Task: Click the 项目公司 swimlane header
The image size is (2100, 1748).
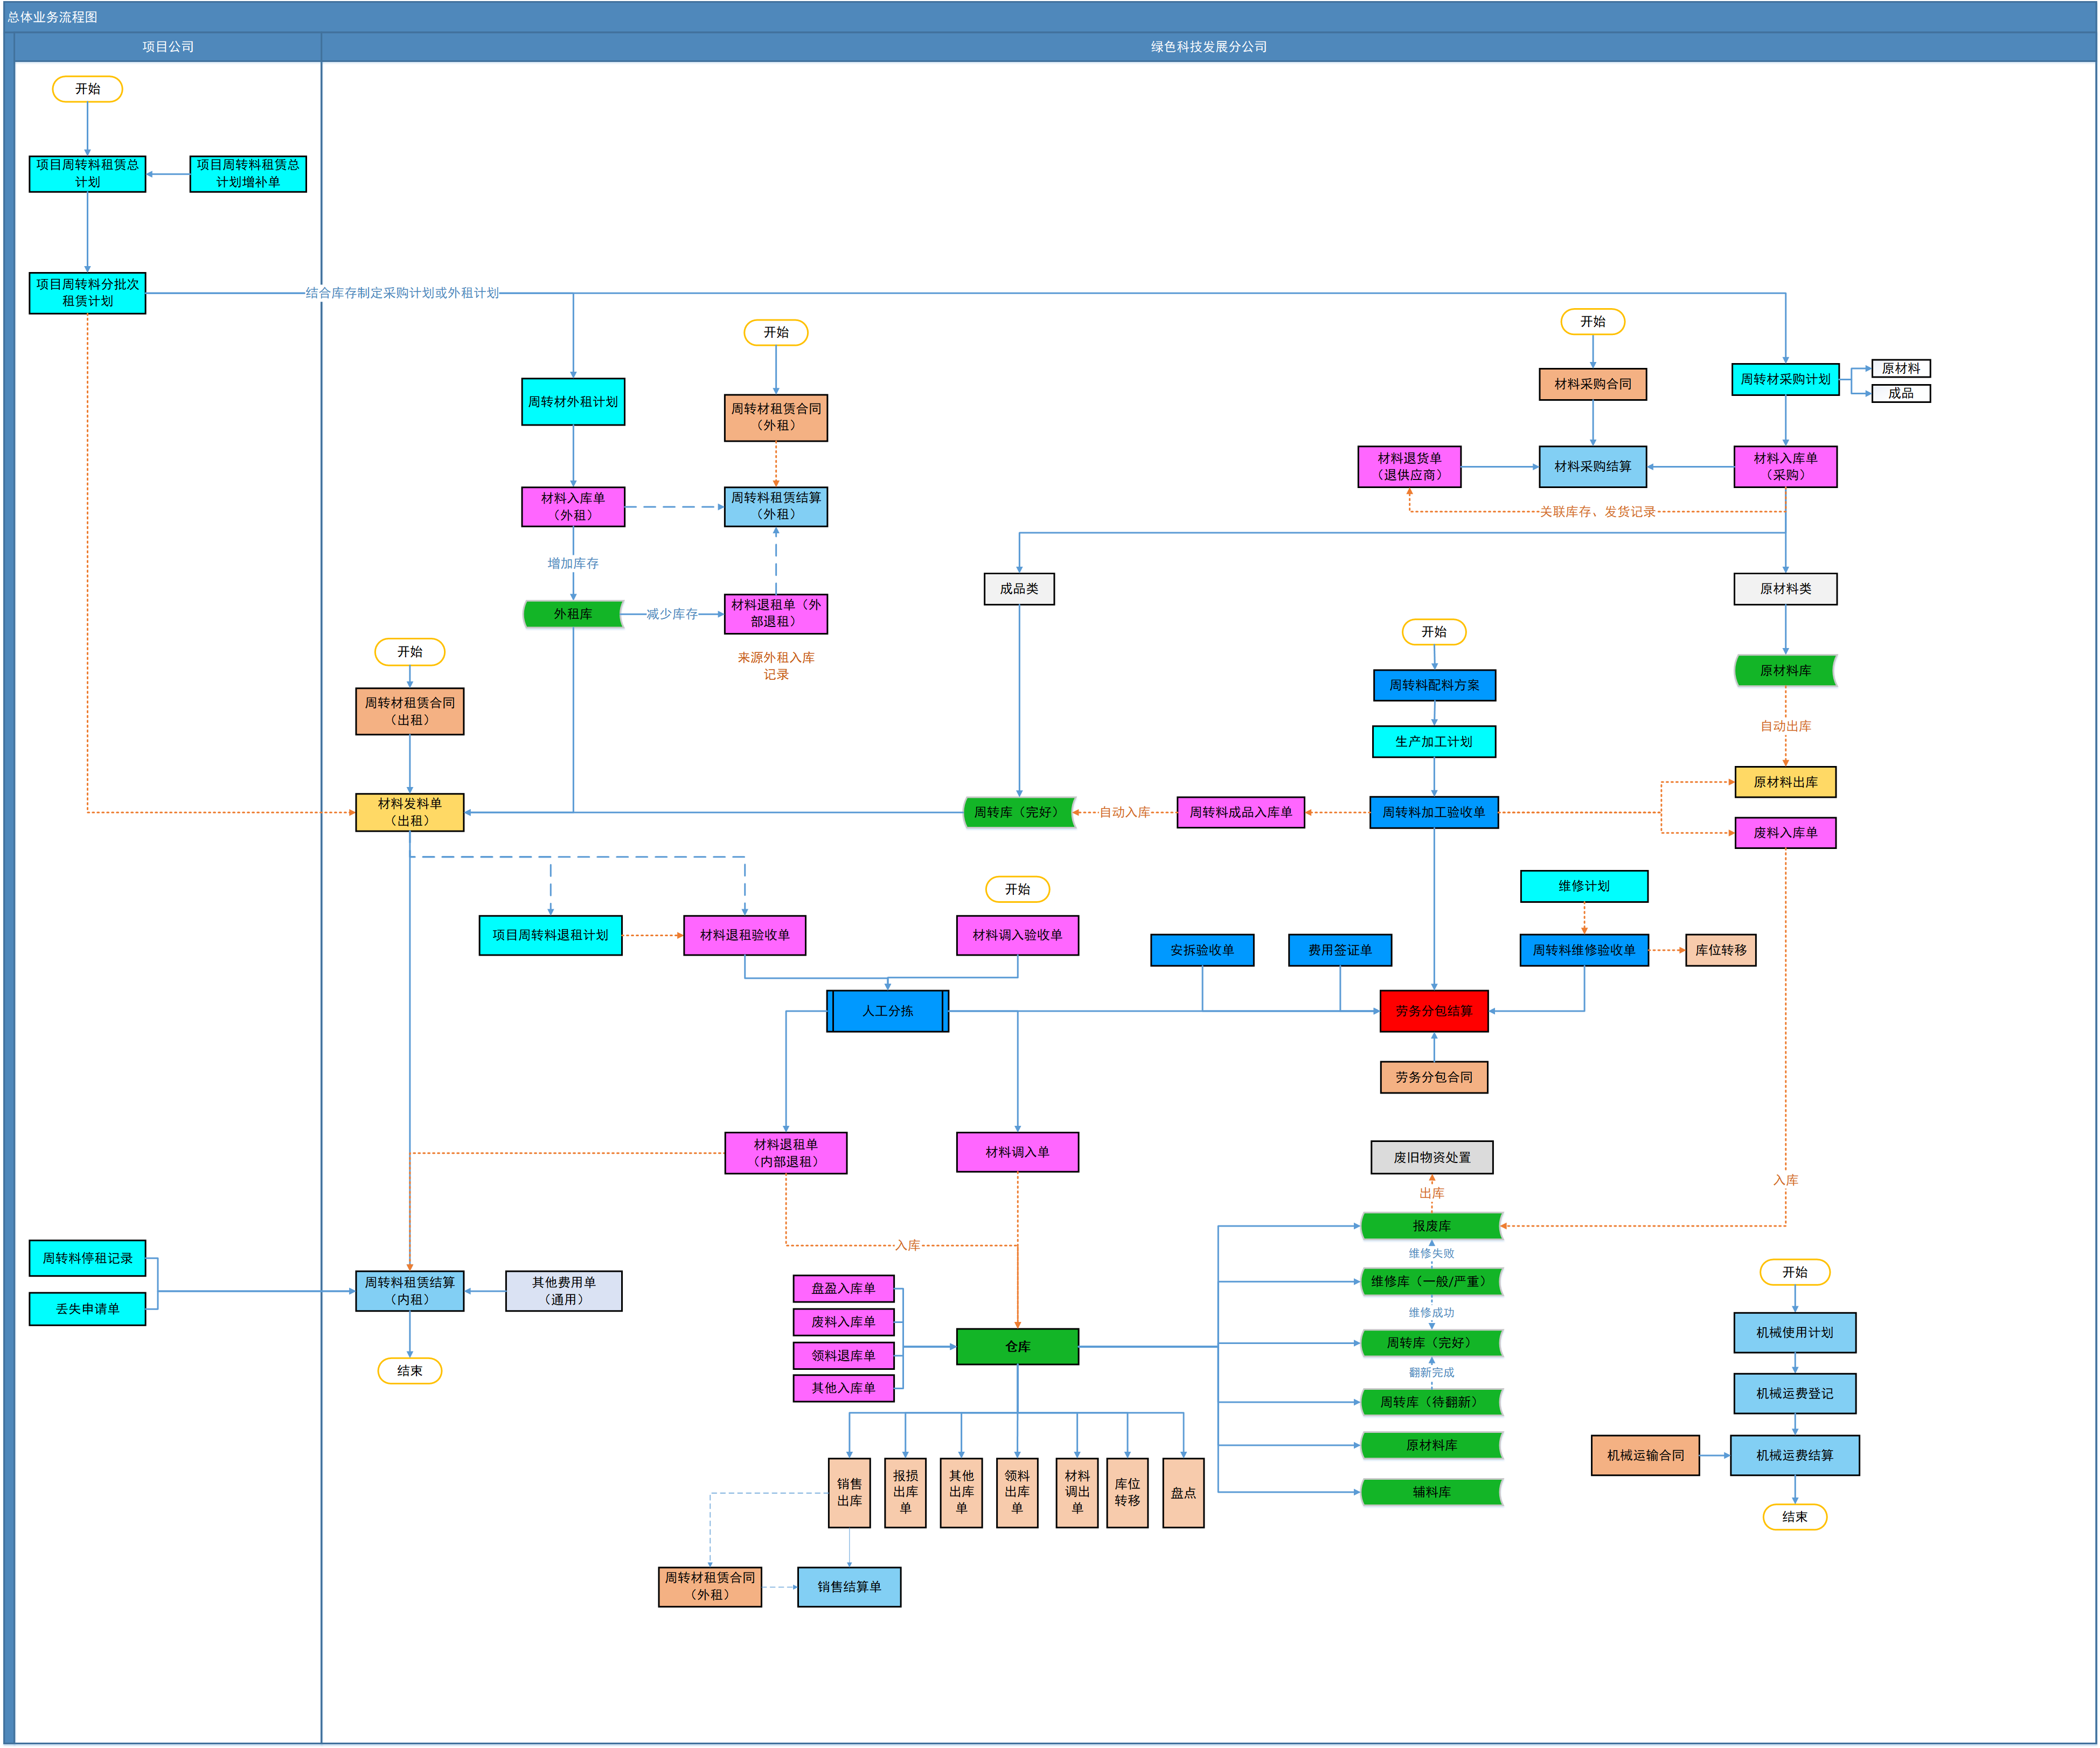Action: click(168, 47)
